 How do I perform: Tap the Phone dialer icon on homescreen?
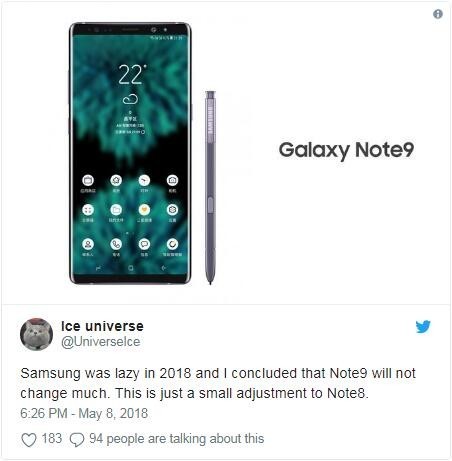[x=116, y=244]
